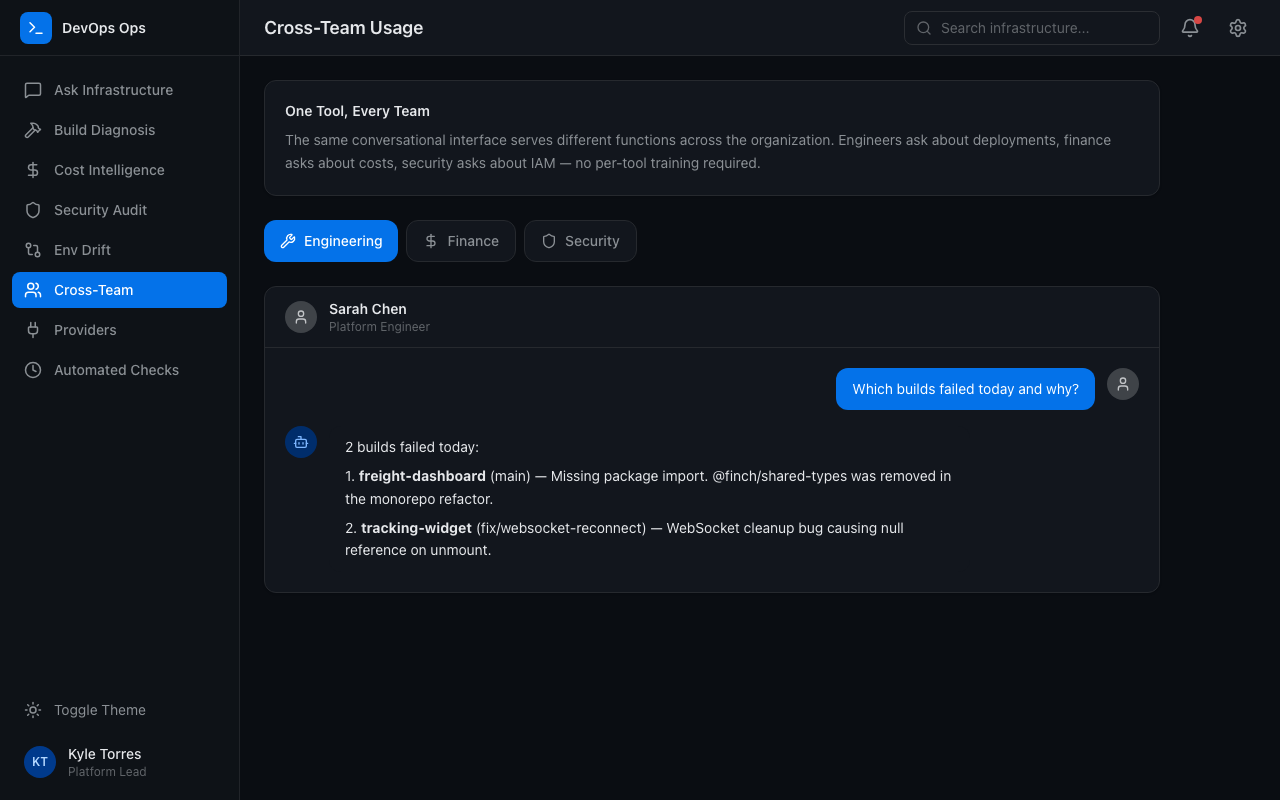Select the Providers plug icon
Screen dimensions: 1280x800
[33, 330]
